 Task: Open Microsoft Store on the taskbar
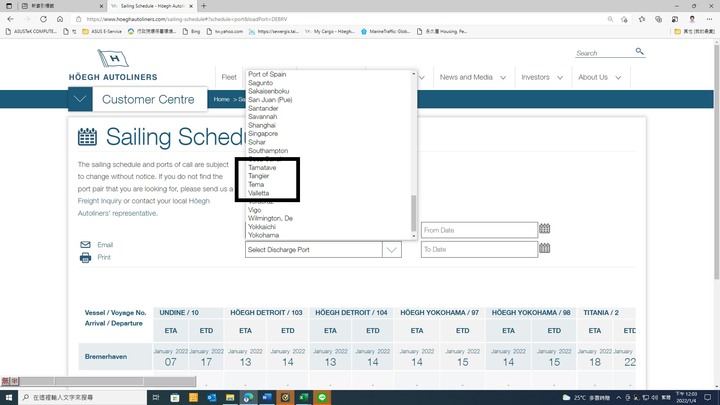click(175, 397)
